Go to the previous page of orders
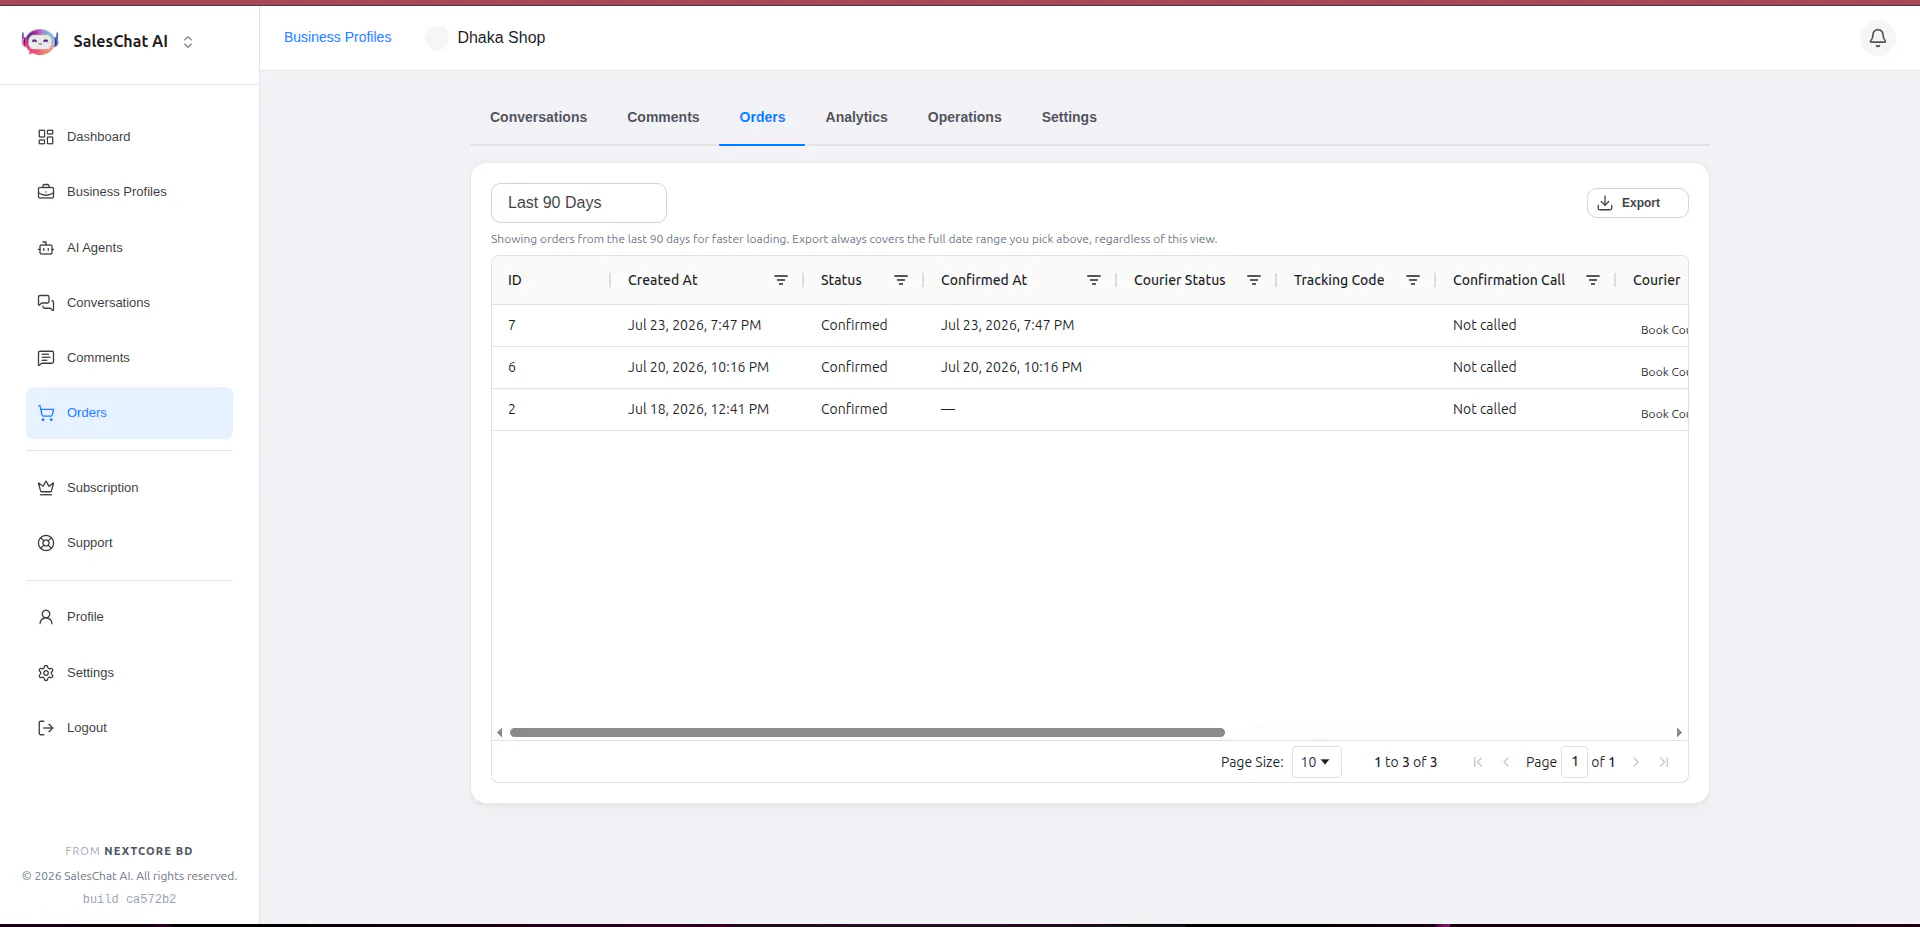The height and width of the screenshot is (927, 1920). [x=1506, y=762]
